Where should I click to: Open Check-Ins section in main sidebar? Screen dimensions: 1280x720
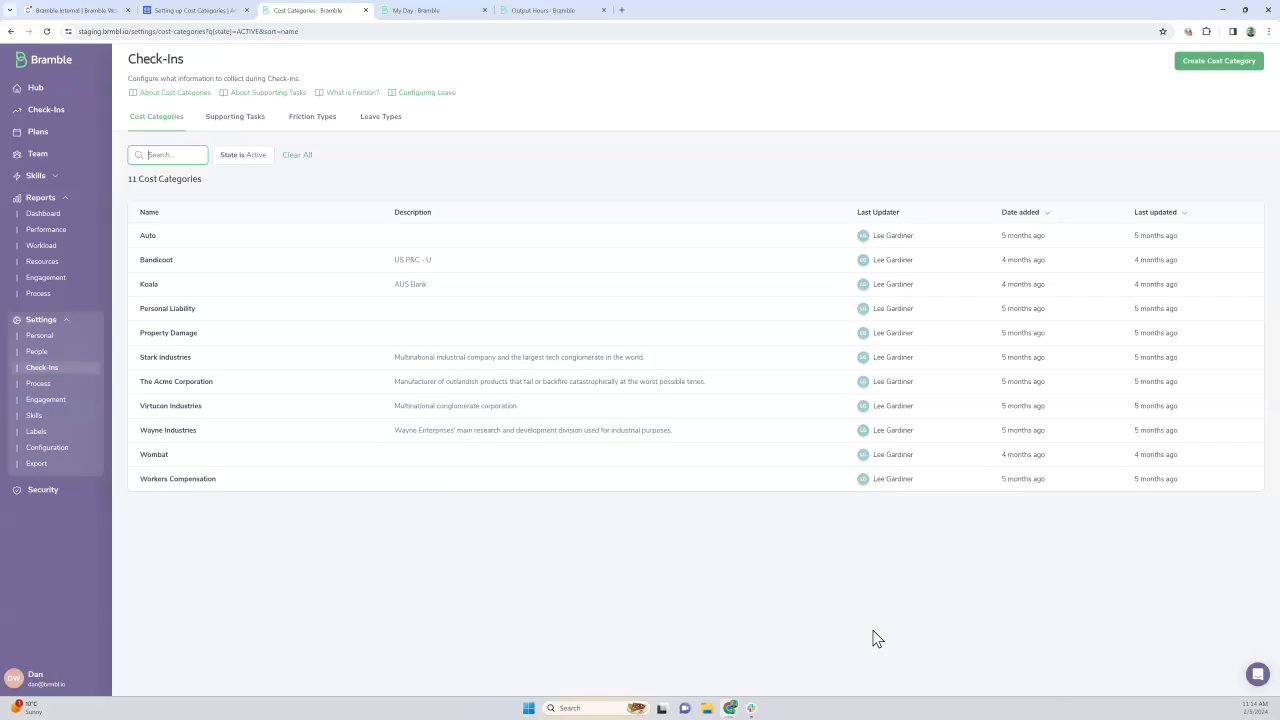pyautogui.click(x=46, y=110)
